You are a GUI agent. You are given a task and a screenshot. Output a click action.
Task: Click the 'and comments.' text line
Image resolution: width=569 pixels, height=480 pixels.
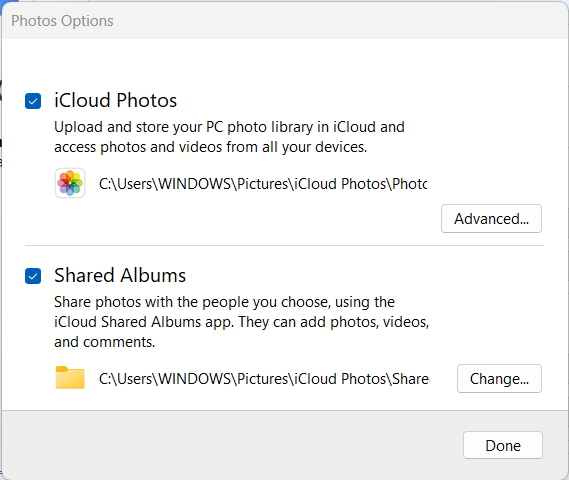coord(105,342)
